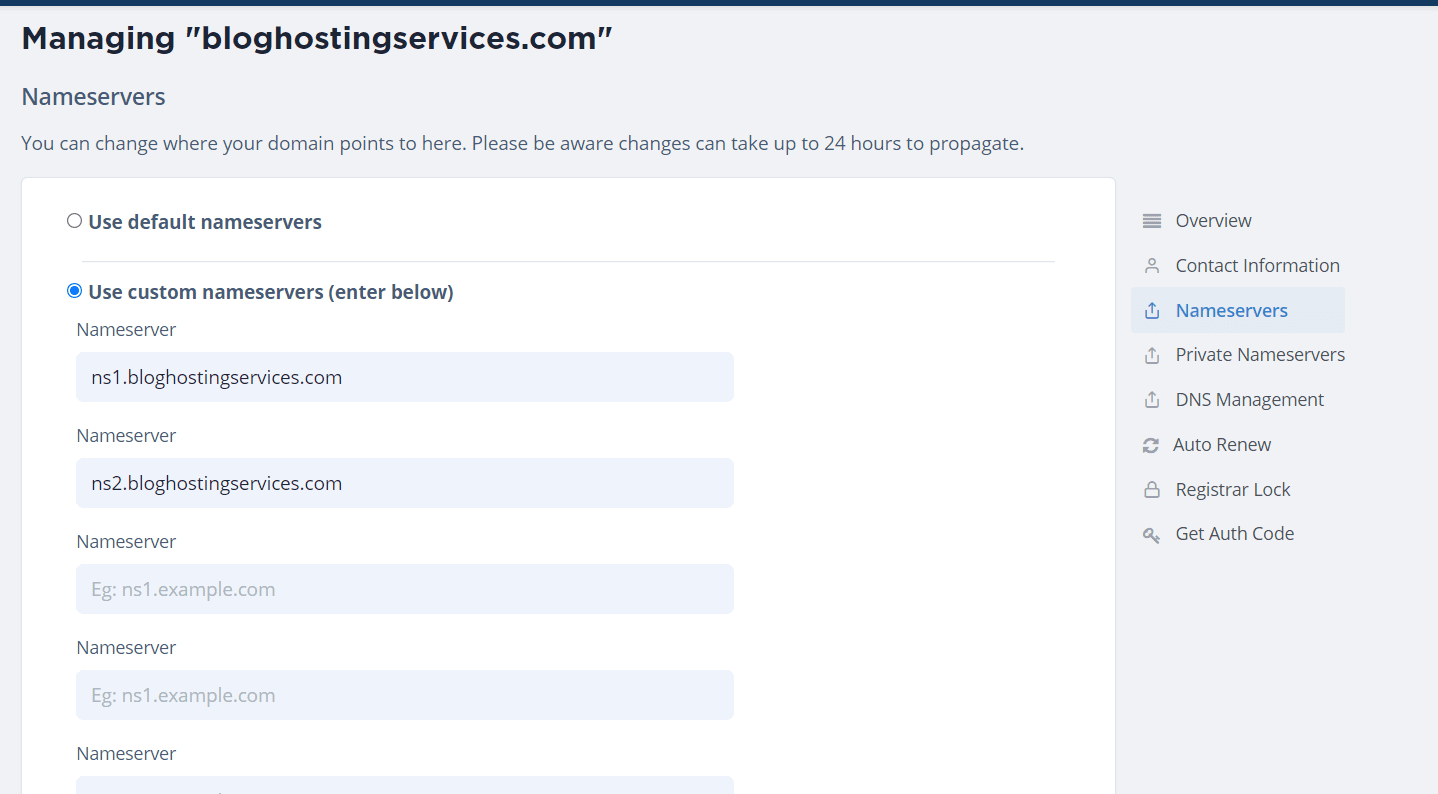Image resolution: width=1438 pixels, height=794 pixels.
Task: Click the DNS Management icon
Action: pos(1150,398)
